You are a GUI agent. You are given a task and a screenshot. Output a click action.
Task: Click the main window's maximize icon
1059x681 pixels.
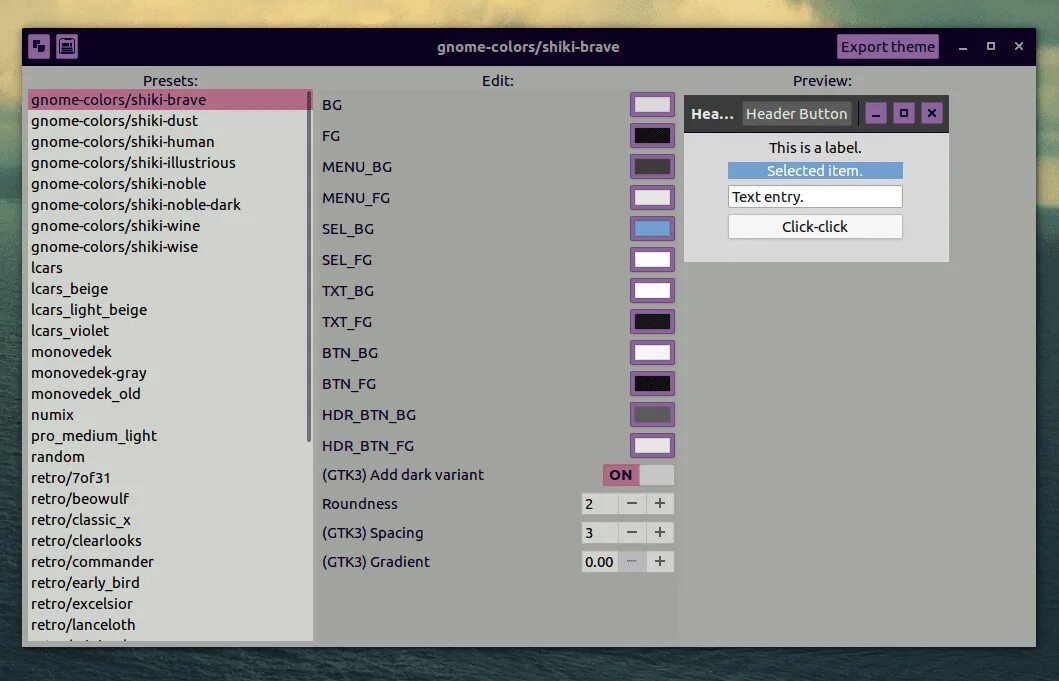click(x=991, y=46)
